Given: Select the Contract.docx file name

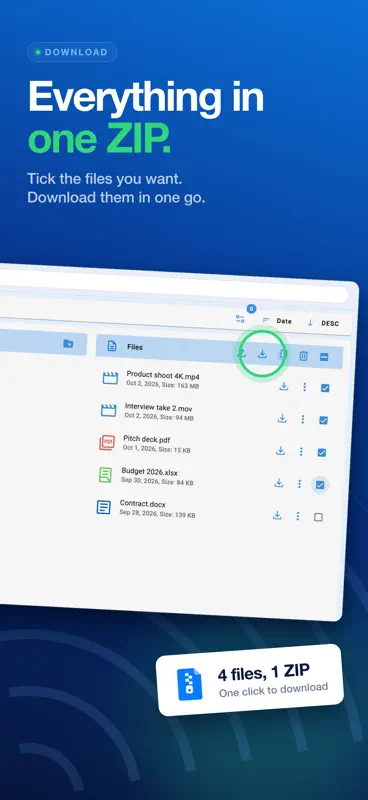Looking at the screenshot, I should coord(142,504).
